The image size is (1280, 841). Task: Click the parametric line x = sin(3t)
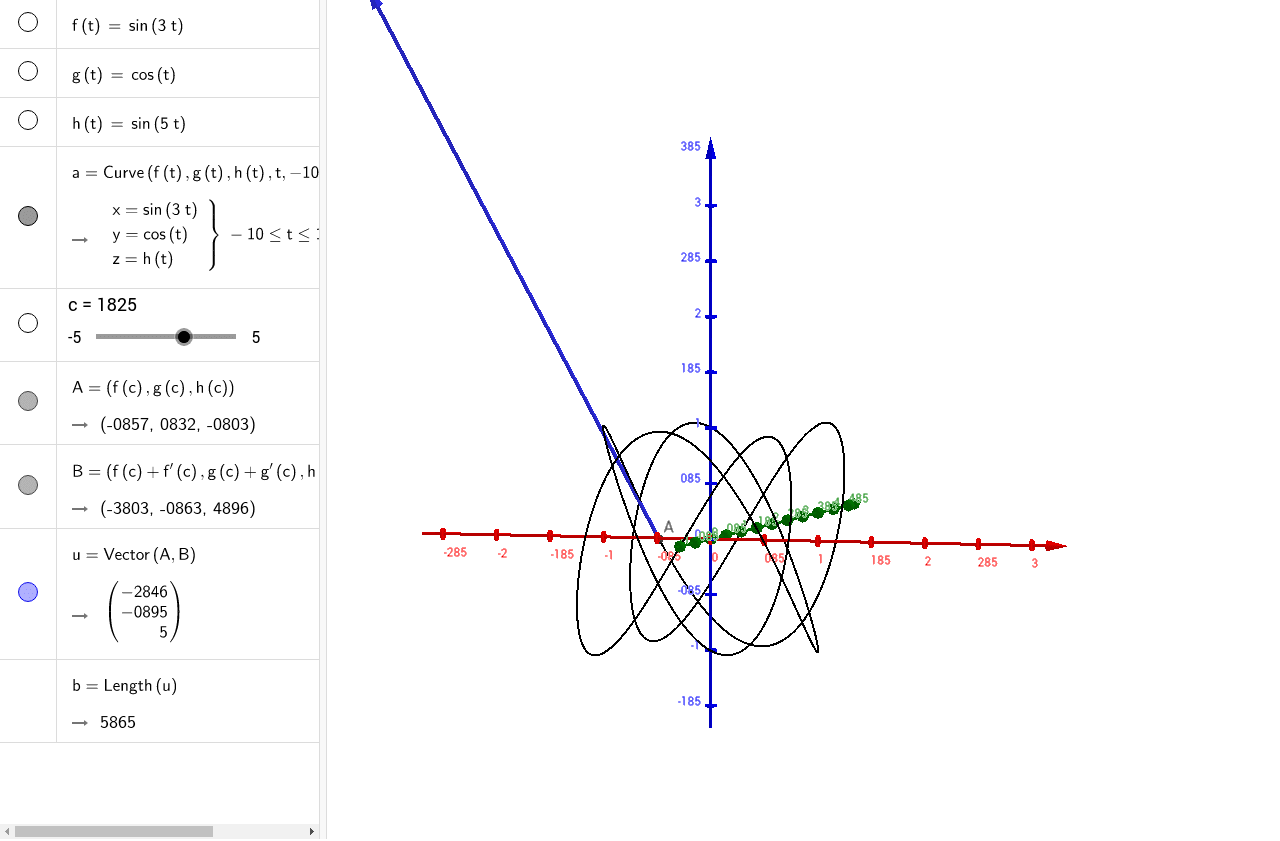pos(155,210)
